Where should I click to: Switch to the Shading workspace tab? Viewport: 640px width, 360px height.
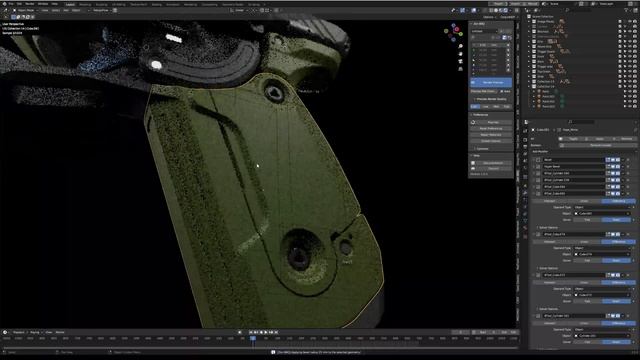(x=157, y=4)
